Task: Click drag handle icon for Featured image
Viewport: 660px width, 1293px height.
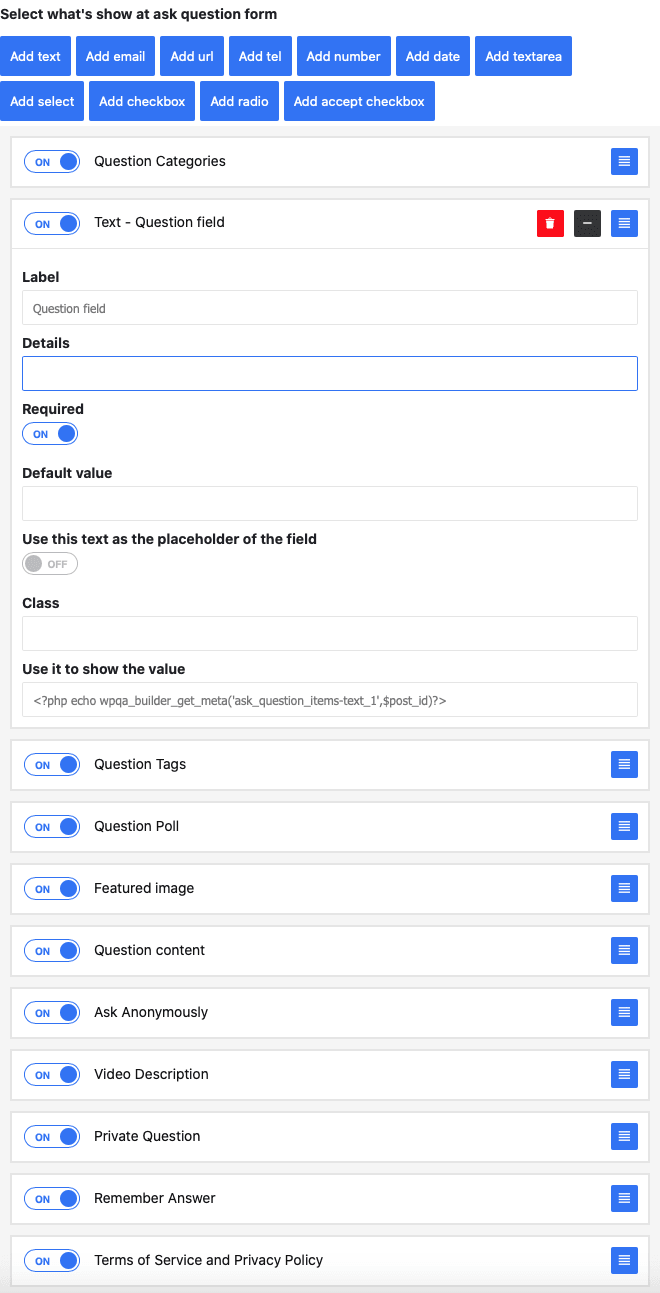Action: point(624,888)
